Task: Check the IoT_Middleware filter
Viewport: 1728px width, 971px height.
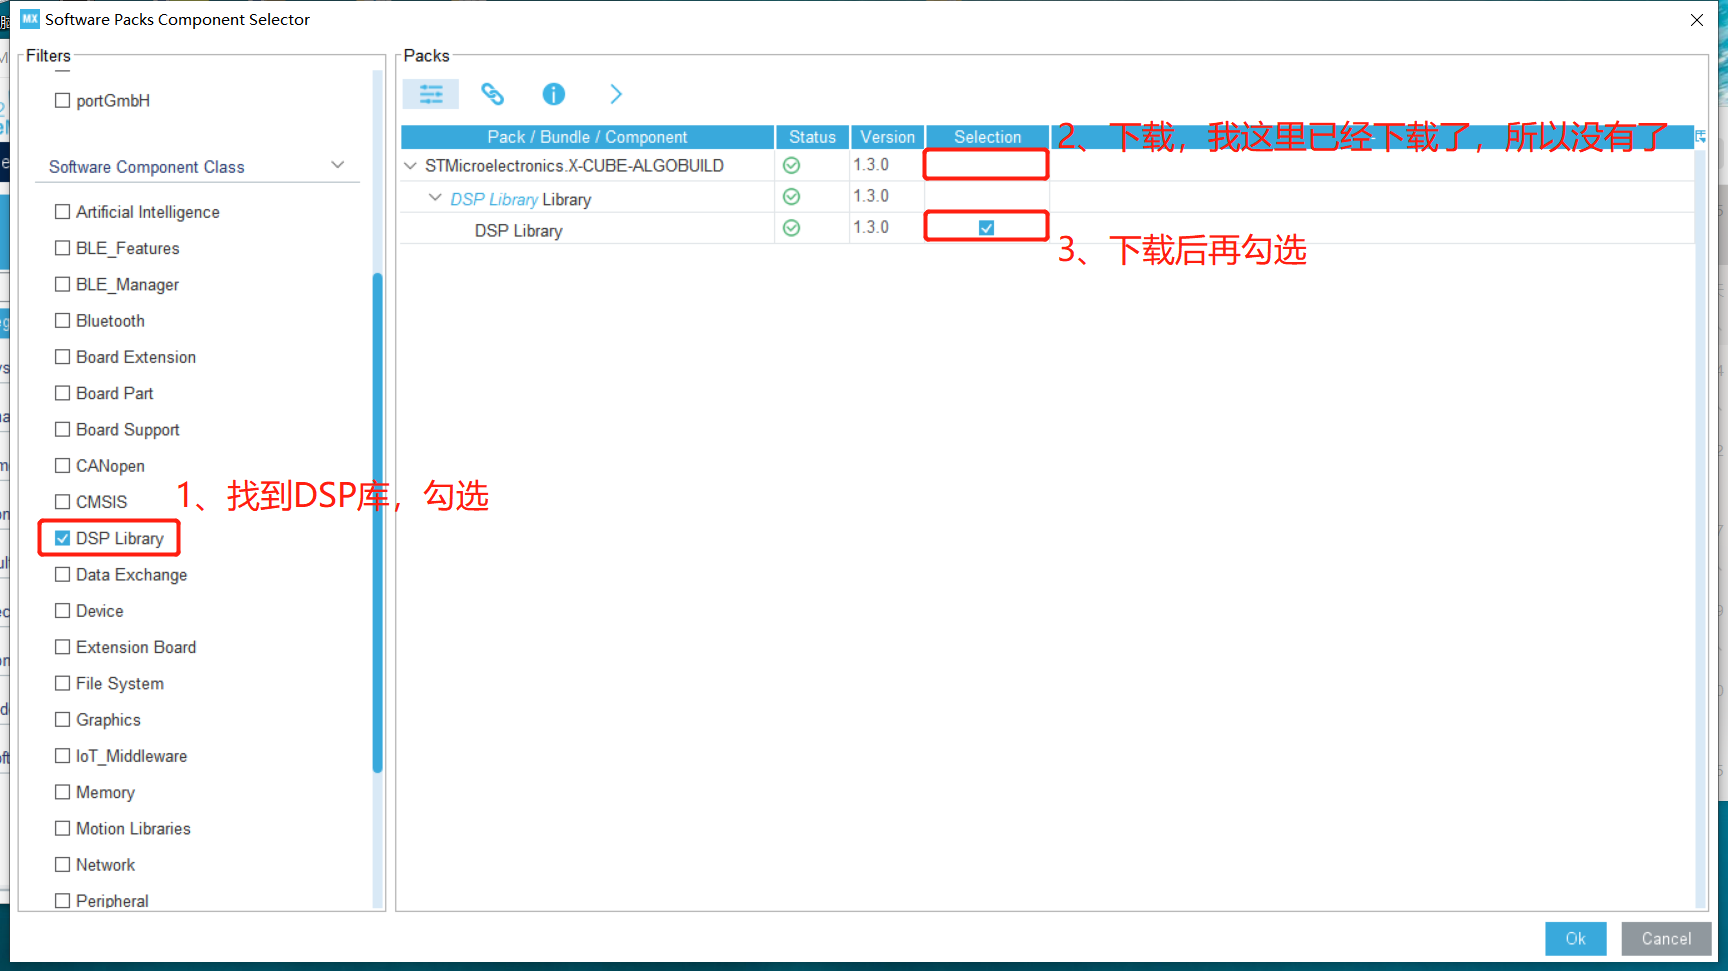Action: [63, 755]
